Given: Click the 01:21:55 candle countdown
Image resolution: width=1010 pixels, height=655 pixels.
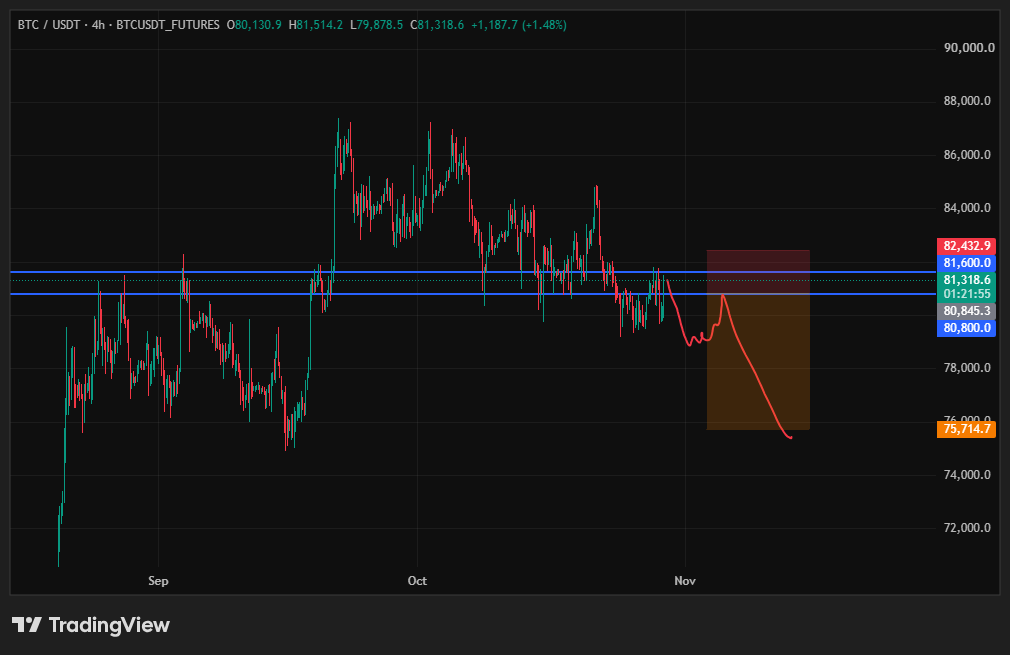Looking at the screenshot, I should (x=966, y=294).
